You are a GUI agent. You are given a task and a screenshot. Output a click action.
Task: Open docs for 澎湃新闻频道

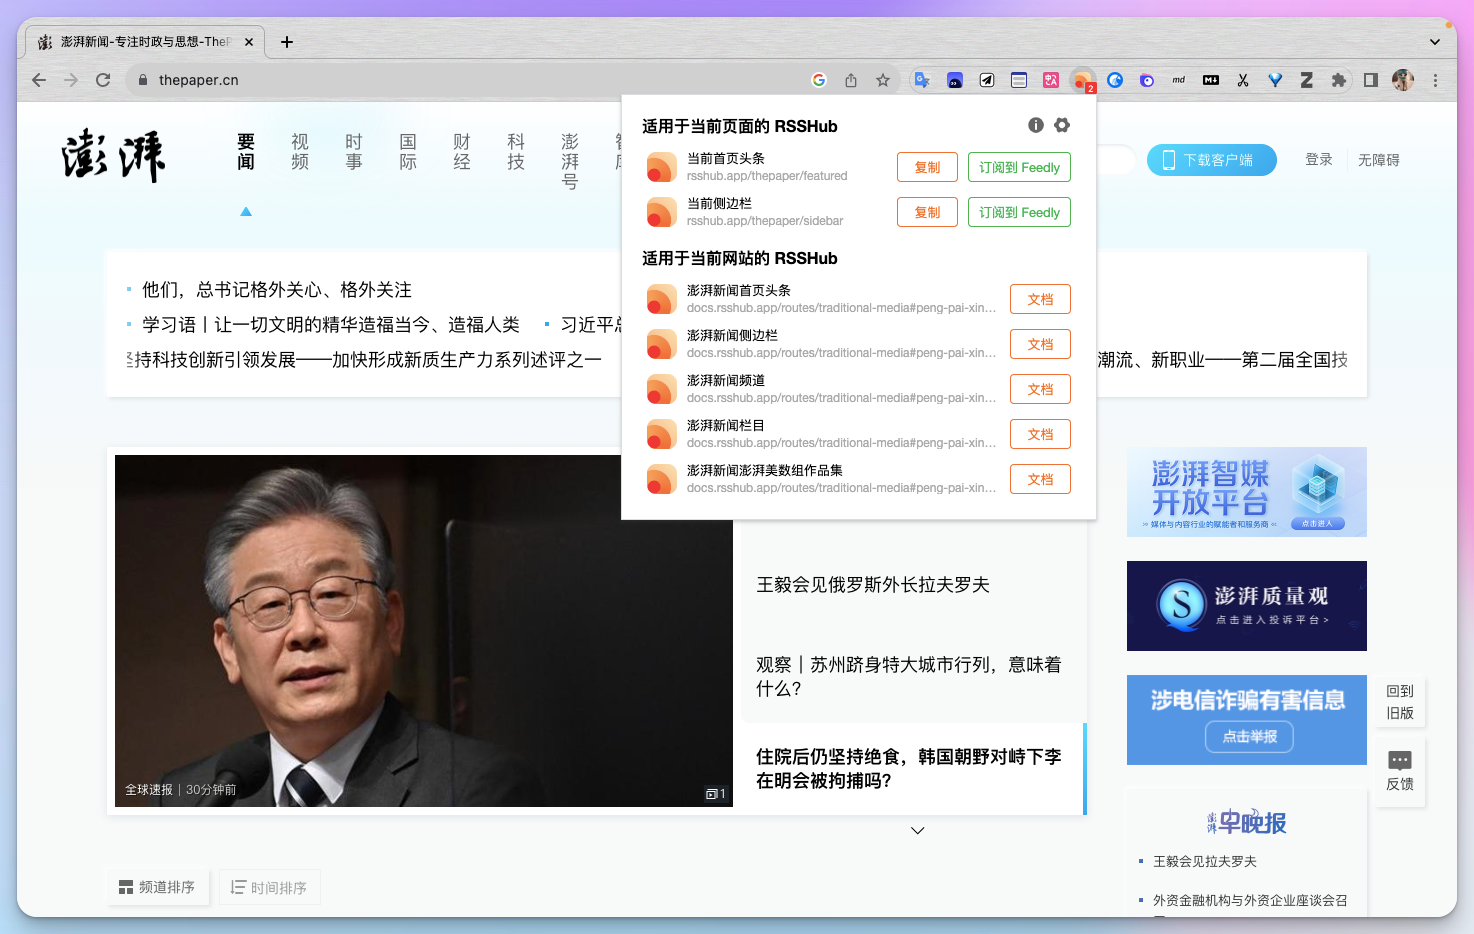(1040, 389)
